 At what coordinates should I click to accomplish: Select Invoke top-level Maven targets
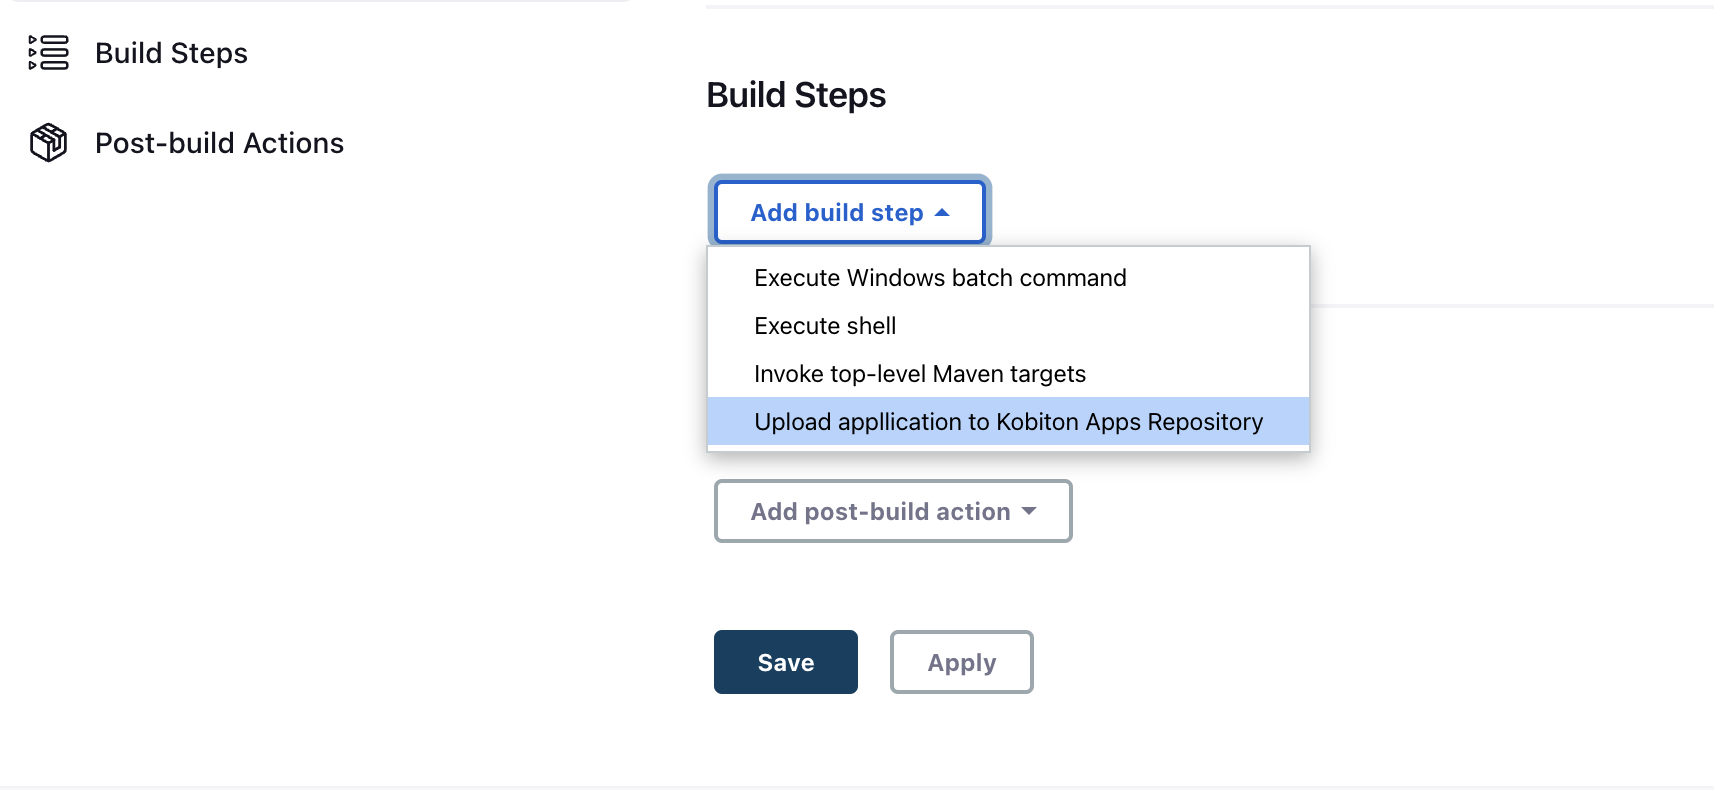[920, 373]
